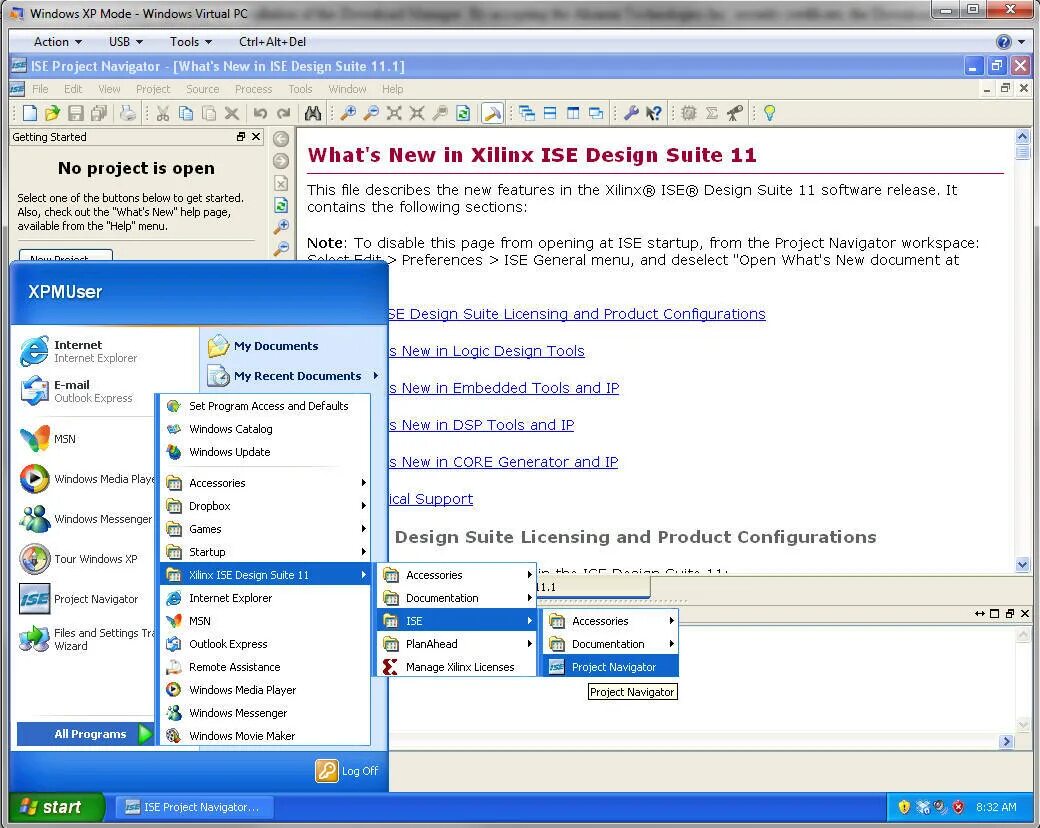Open the File menu
The image size is (1040, 828).
click(40, 89)
